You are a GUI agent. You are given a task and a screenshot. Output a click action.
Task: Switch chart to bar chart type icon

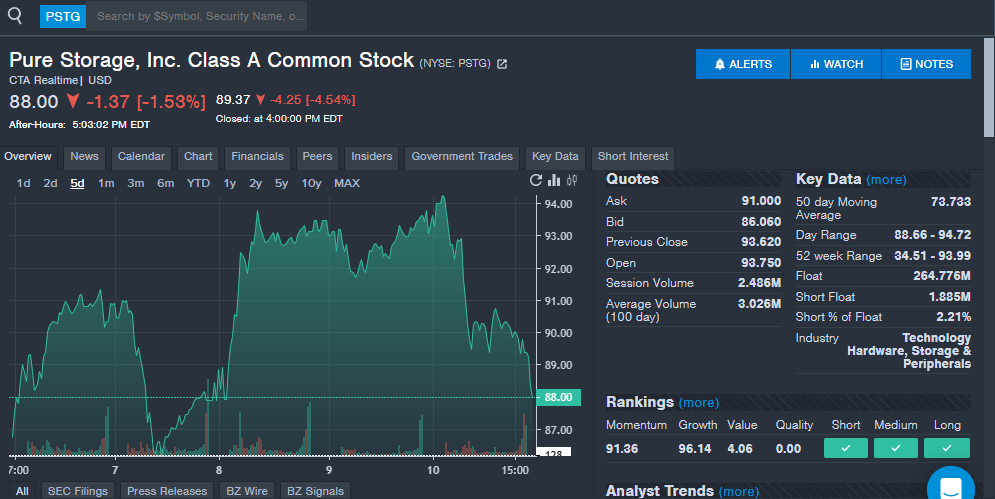point(554,181)
